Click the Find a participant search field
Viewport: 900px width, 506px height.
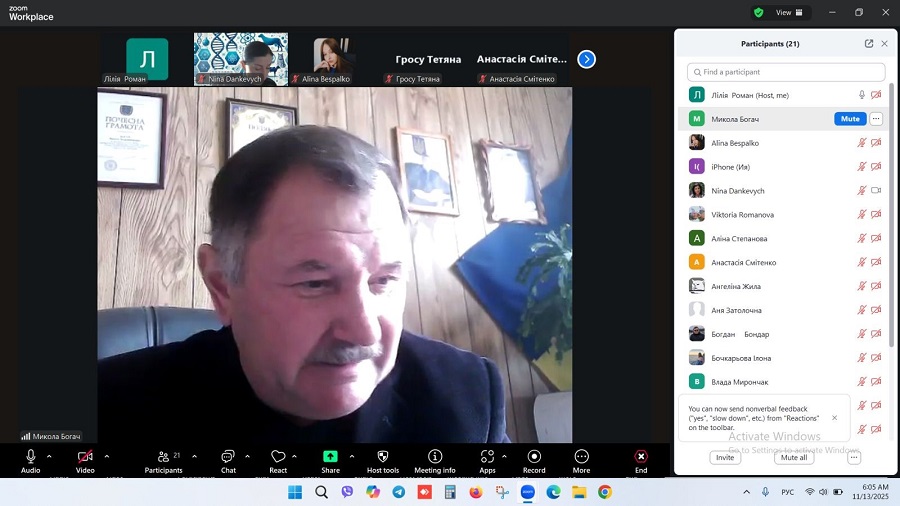786,72
